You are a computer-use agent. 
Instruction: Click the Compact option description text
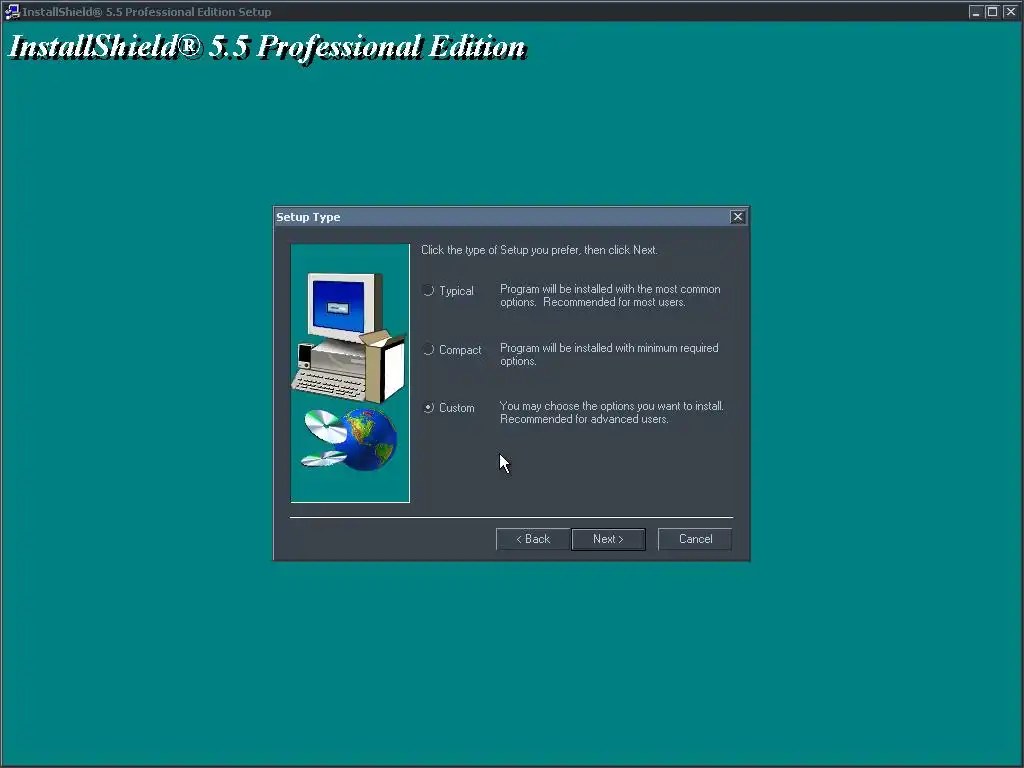609,354
